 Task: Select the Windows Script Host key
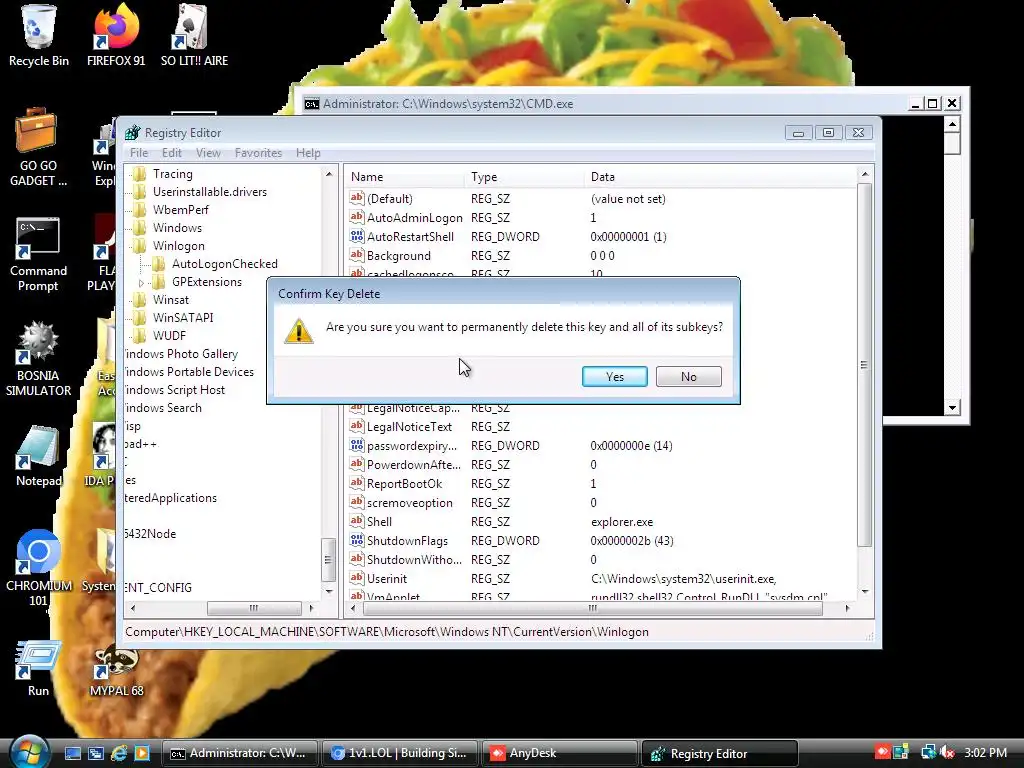coord(175,390)
